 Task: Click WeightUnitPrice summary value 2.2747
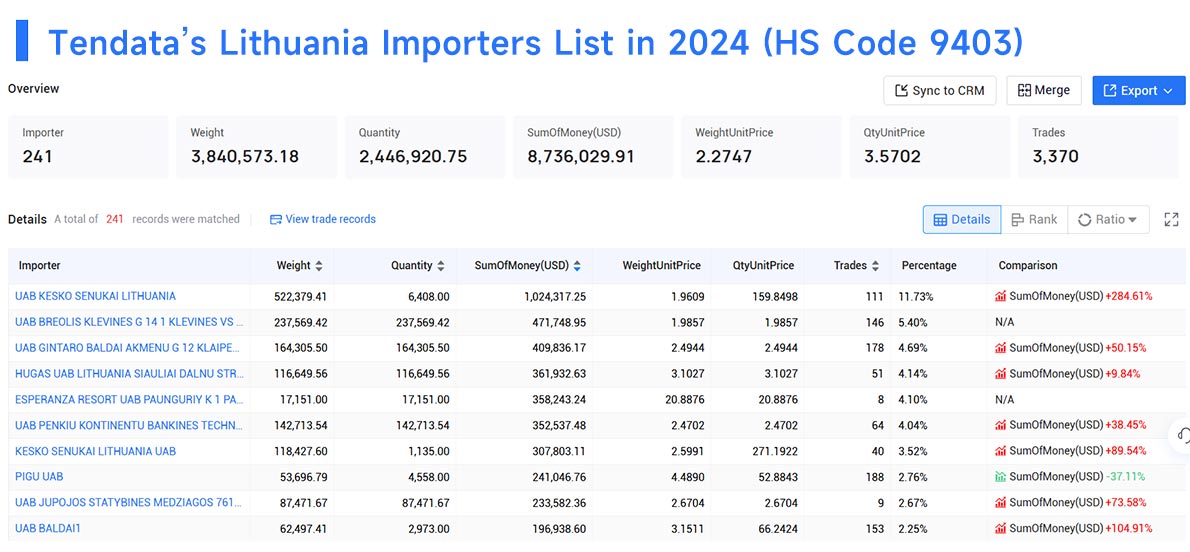click(x=724, y=157)
